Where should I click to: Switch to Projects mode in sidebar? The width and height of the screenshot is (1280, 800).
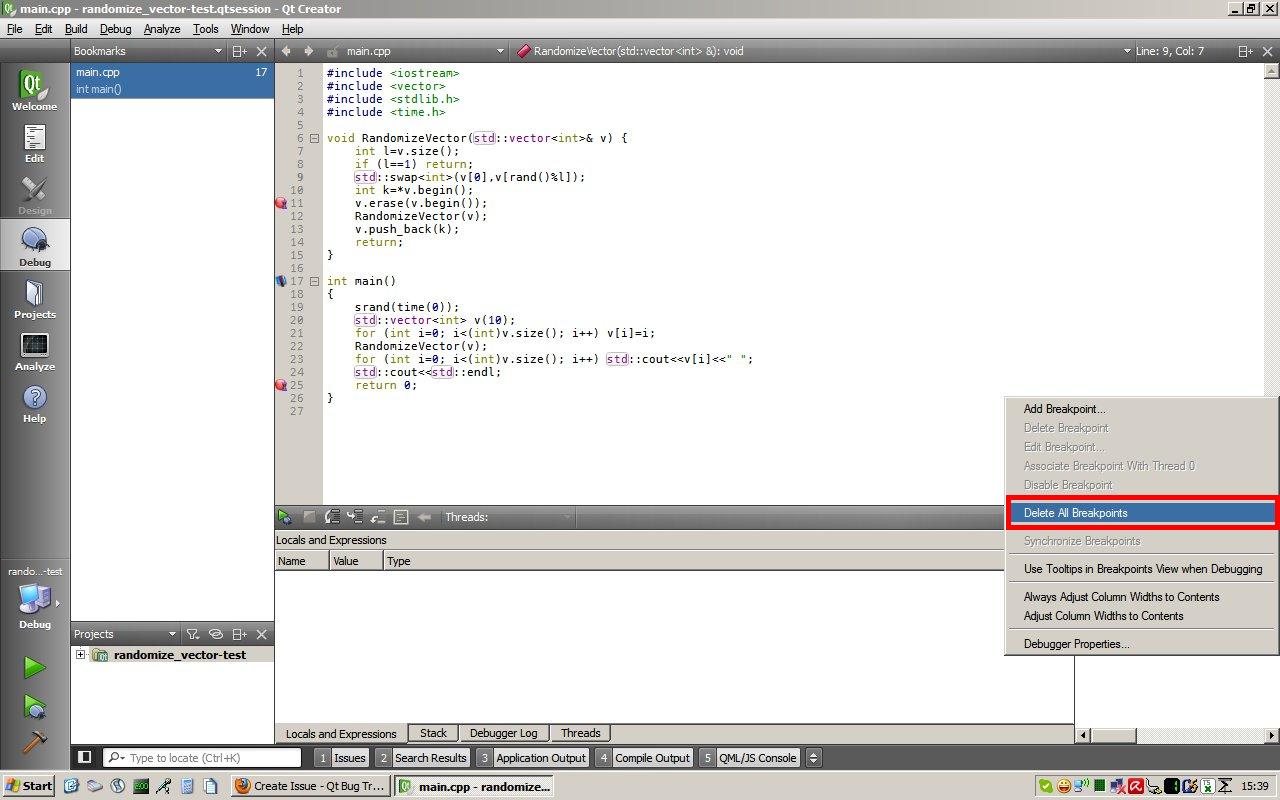(34, 298)
